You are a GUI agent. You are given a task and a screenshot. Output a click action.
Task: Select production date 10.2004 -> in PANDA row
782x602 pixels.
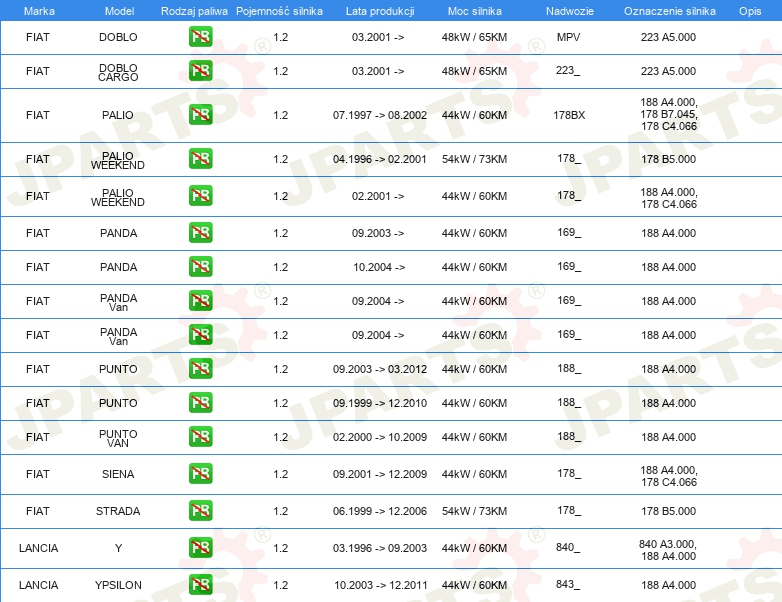click(379, 267)
